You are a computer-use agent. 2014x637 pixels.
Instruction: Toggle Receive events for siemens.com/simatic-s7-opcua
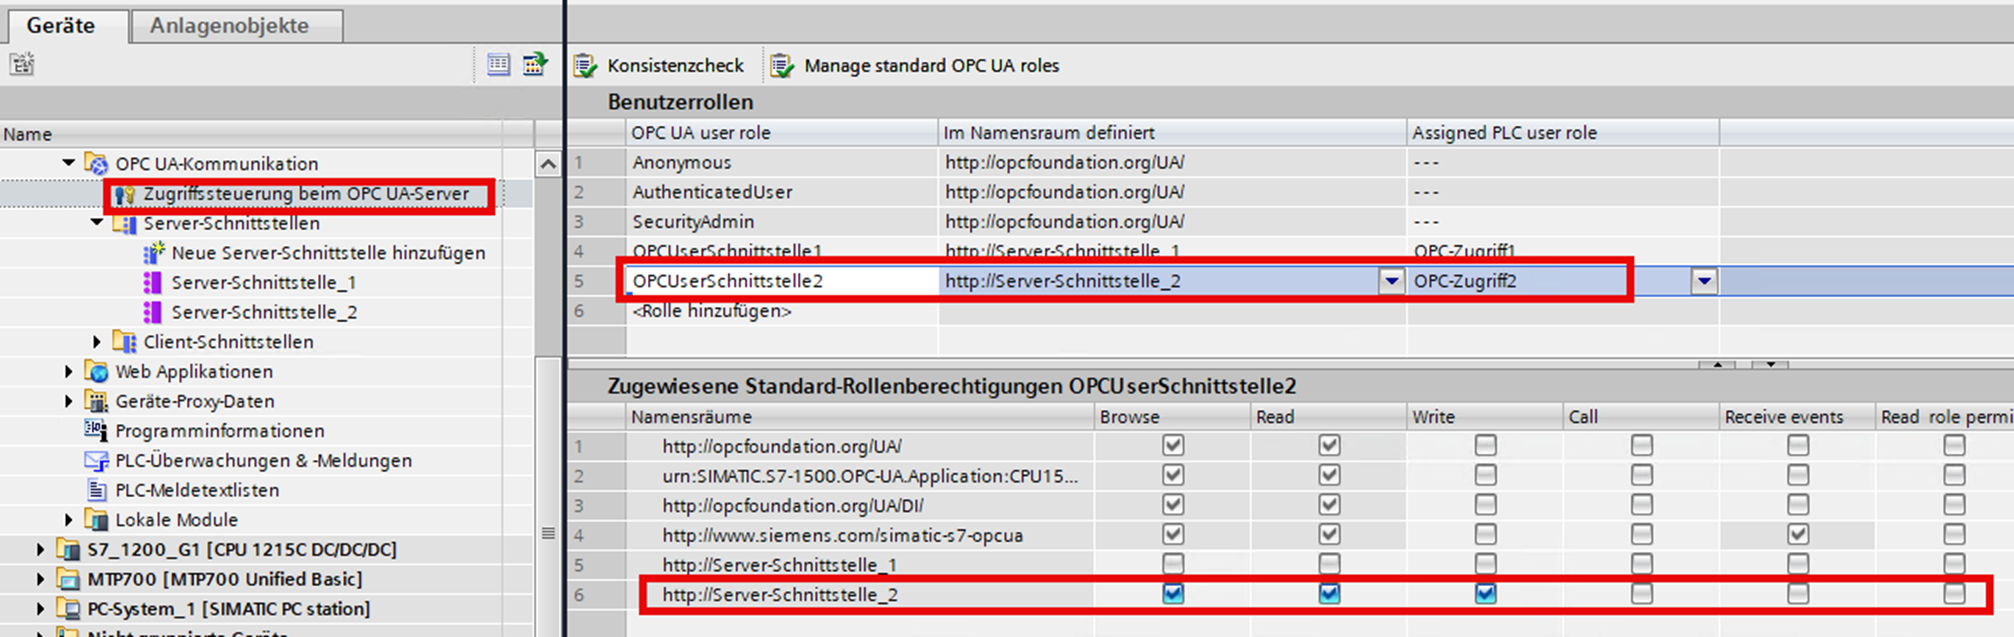point(1797,535)
